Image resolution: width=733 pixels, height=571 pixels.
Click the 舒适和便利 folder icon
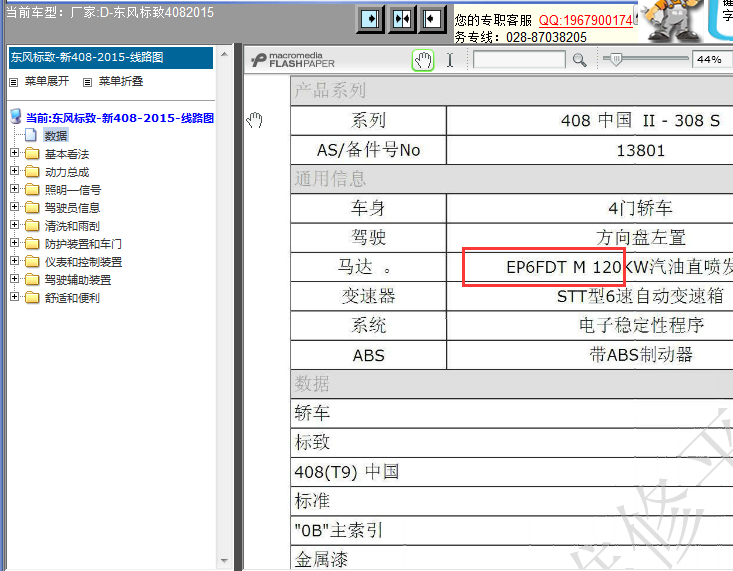point(32,297)
